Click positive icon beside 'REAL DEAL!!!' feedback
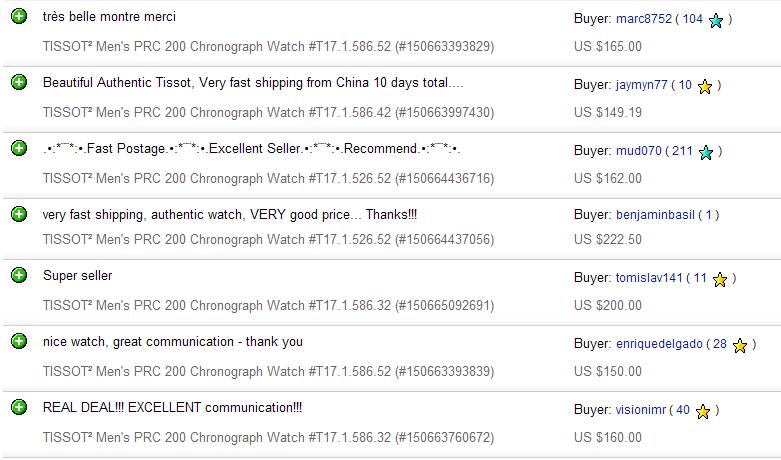The height and width of the screenshot is (460, 781). (x=18, y=407)
